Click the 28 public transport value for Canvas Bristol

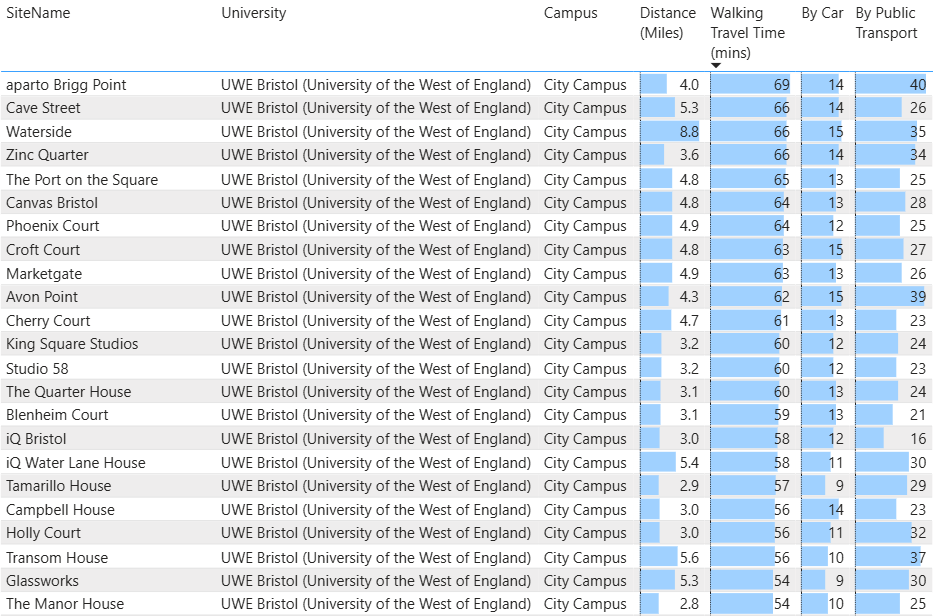click(918, 203)
